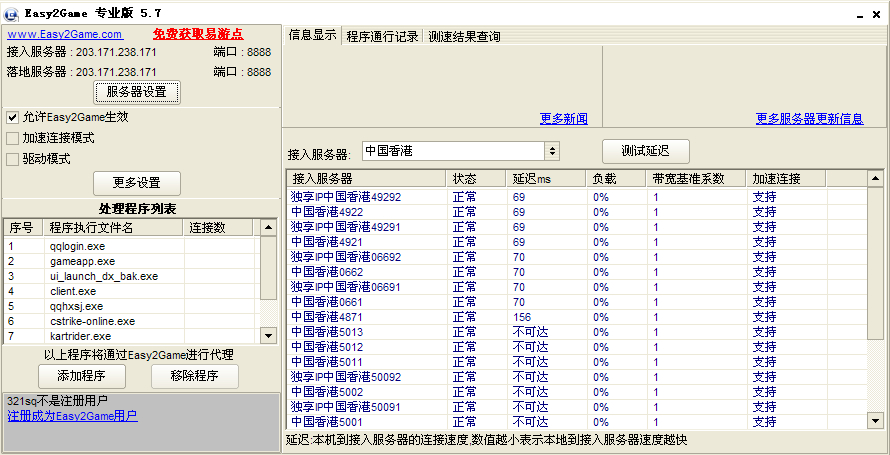Screen dimensions: 890x455
Task: Select server 独享IP中国香港49291
Action: pos(577,227)
